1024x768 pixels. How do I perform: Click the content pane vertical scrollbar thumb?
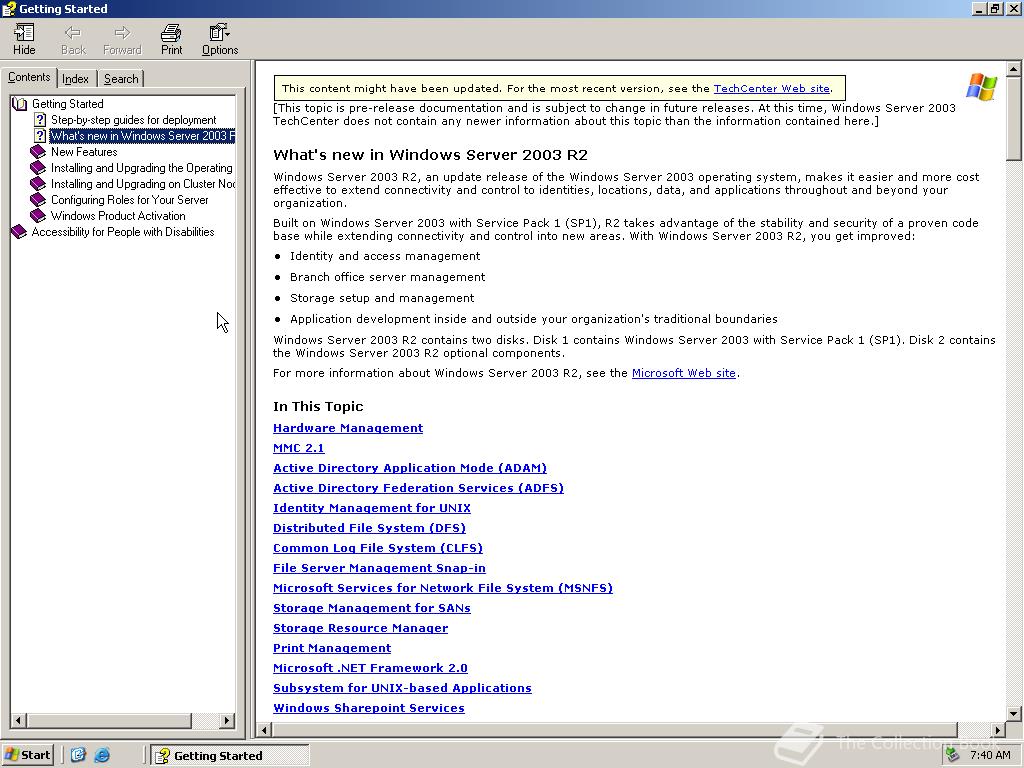[x=1014, y=118]
